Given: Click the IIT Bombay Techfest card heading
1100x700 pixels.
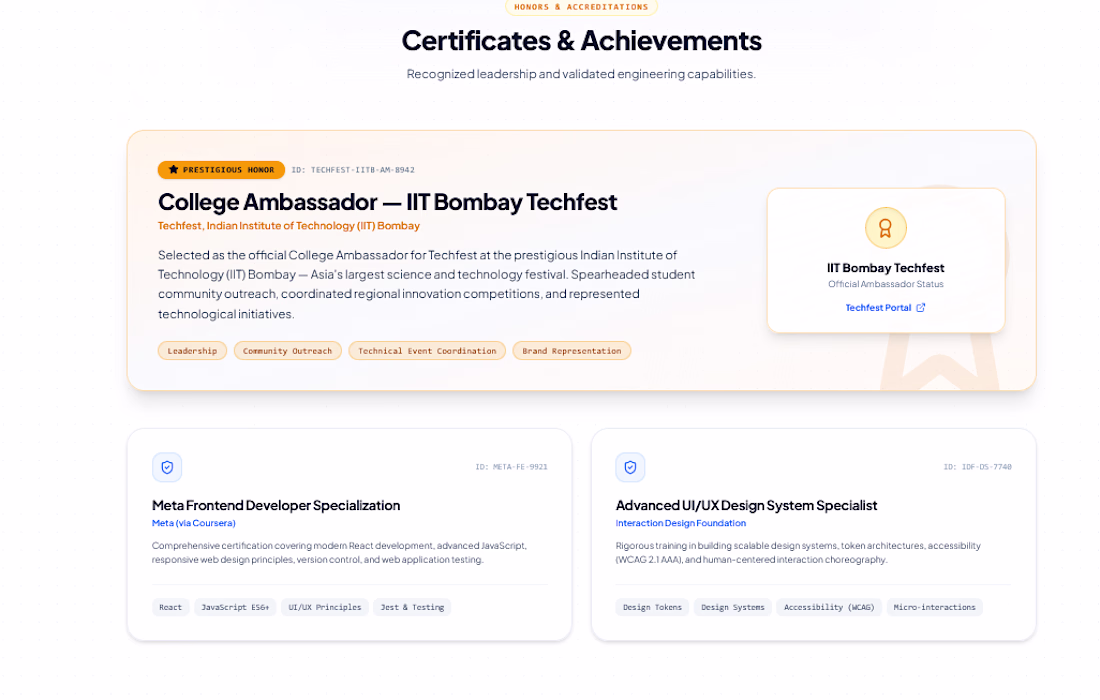Looking at the screenshot, I should click(x=885, y=268).
